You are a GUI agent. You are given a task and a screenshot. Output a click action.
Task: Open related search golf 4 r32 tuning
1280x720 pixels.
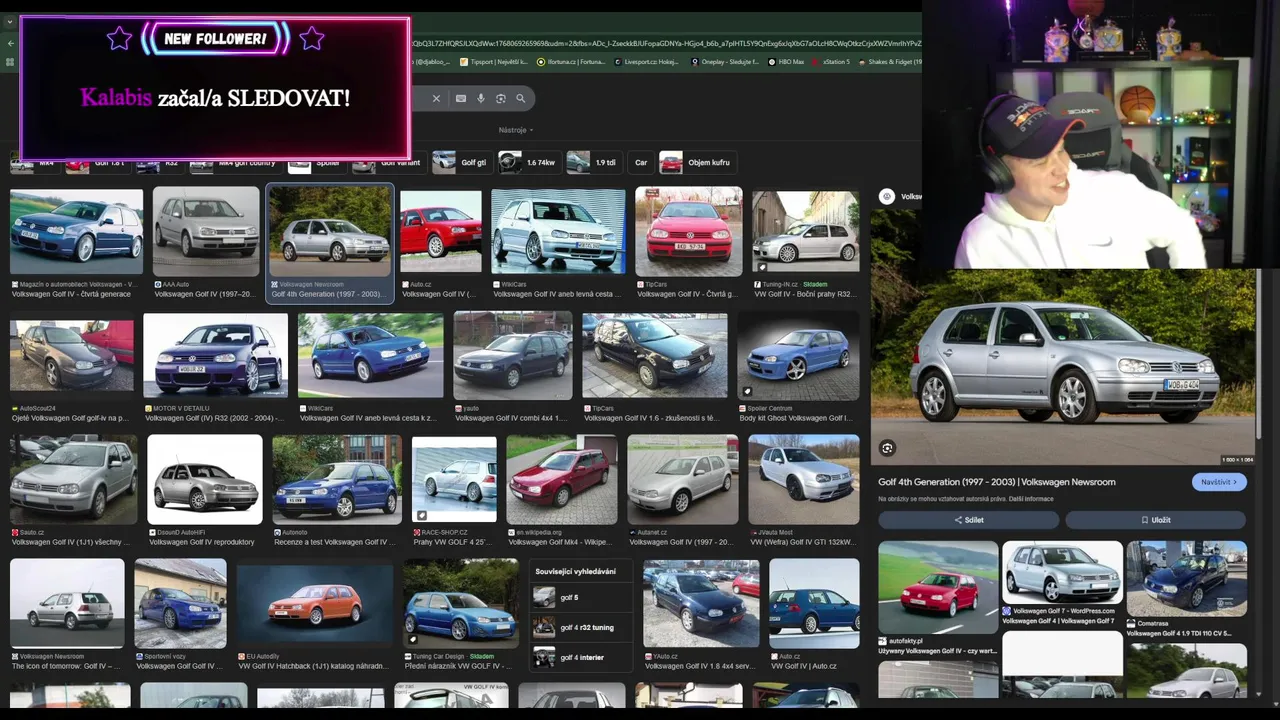tap(580, 628)
